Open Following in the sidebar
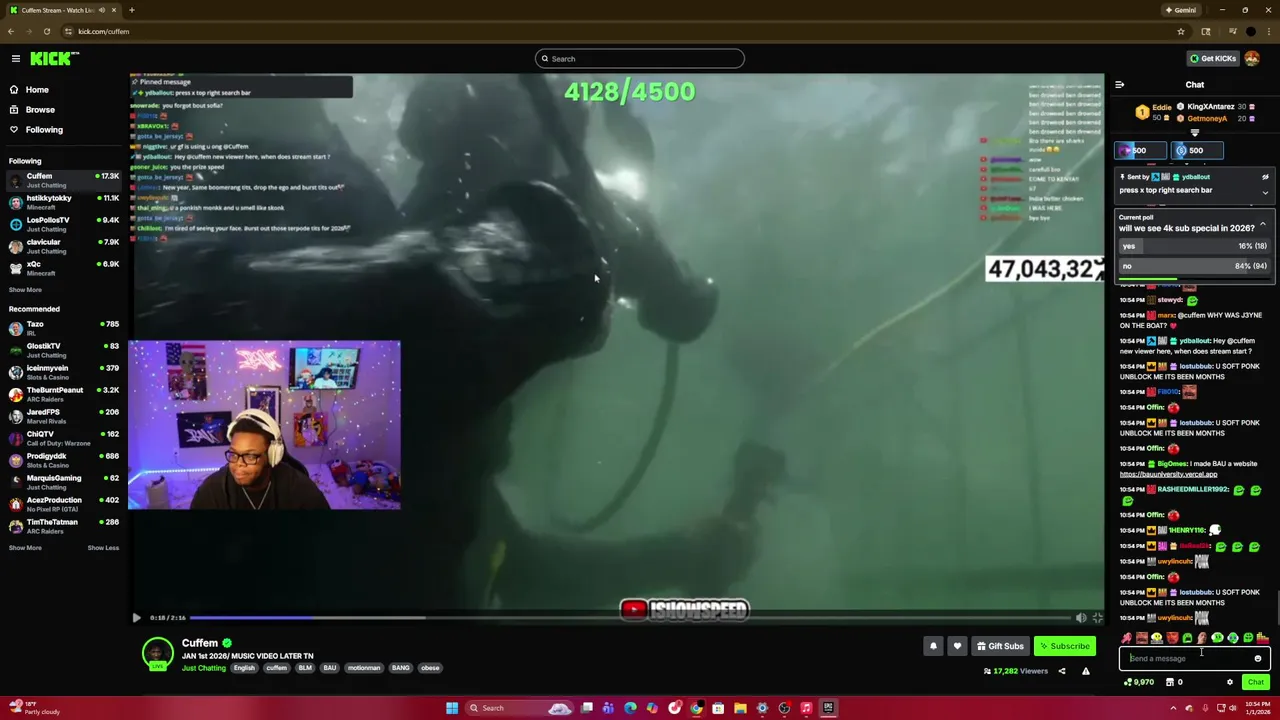The image size is (1280, 720). click(44, 130)
